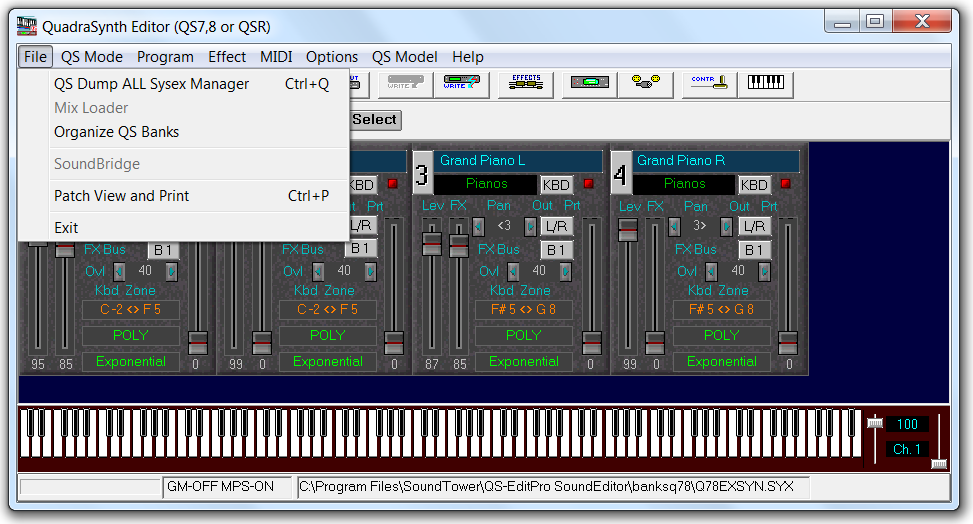
Task: Click the L/R output button on Grand Piano L
Action: click(556, 227)
